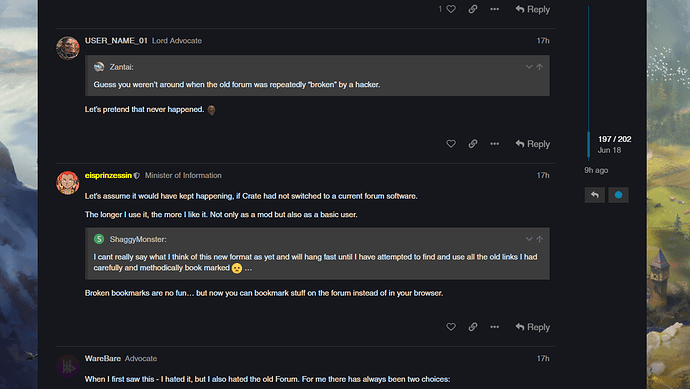Go to ShaggyMonster's quoted post arrow
Viewport: 690px width, 389px height.
point(540,239)
